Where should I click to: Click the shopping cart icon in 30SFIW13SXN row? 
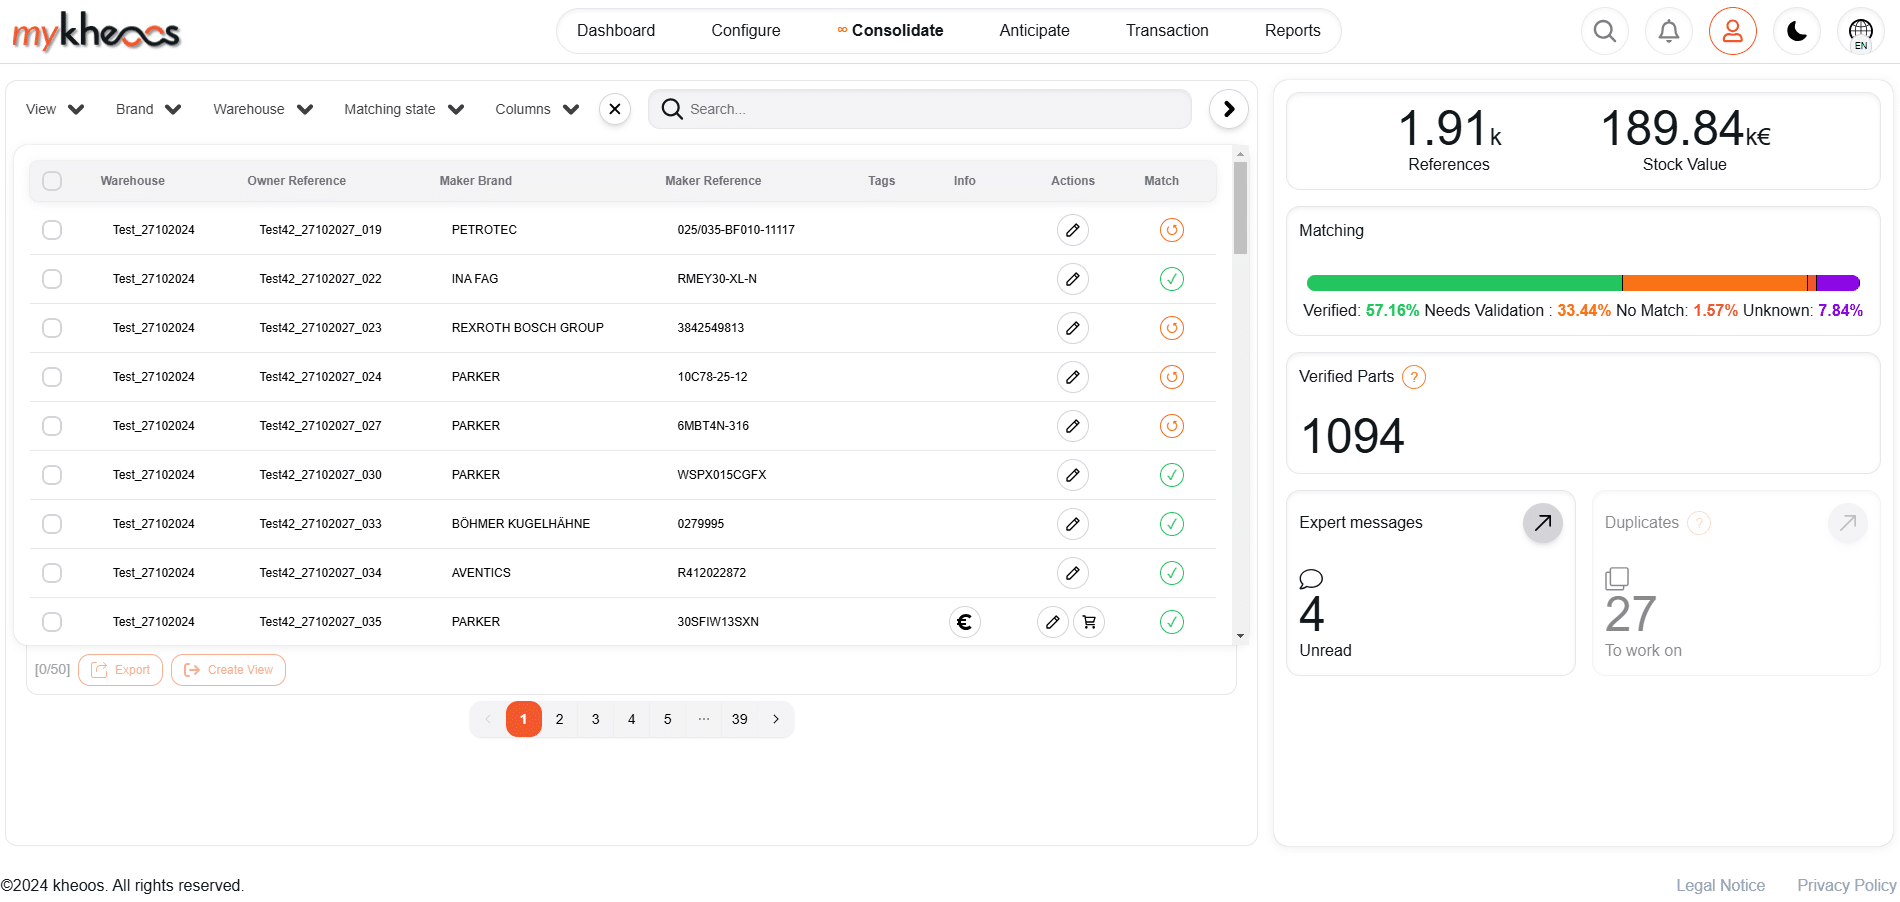pos(1089,622)
